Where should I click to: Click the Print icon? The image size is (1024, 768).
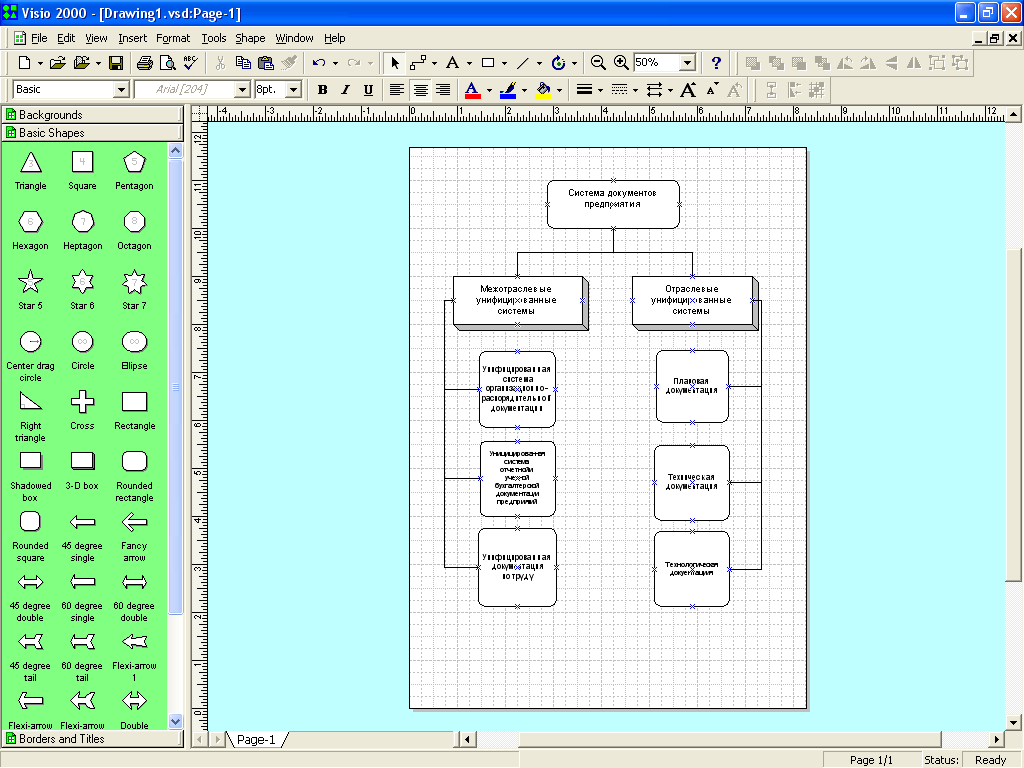(x=145, y=63)
